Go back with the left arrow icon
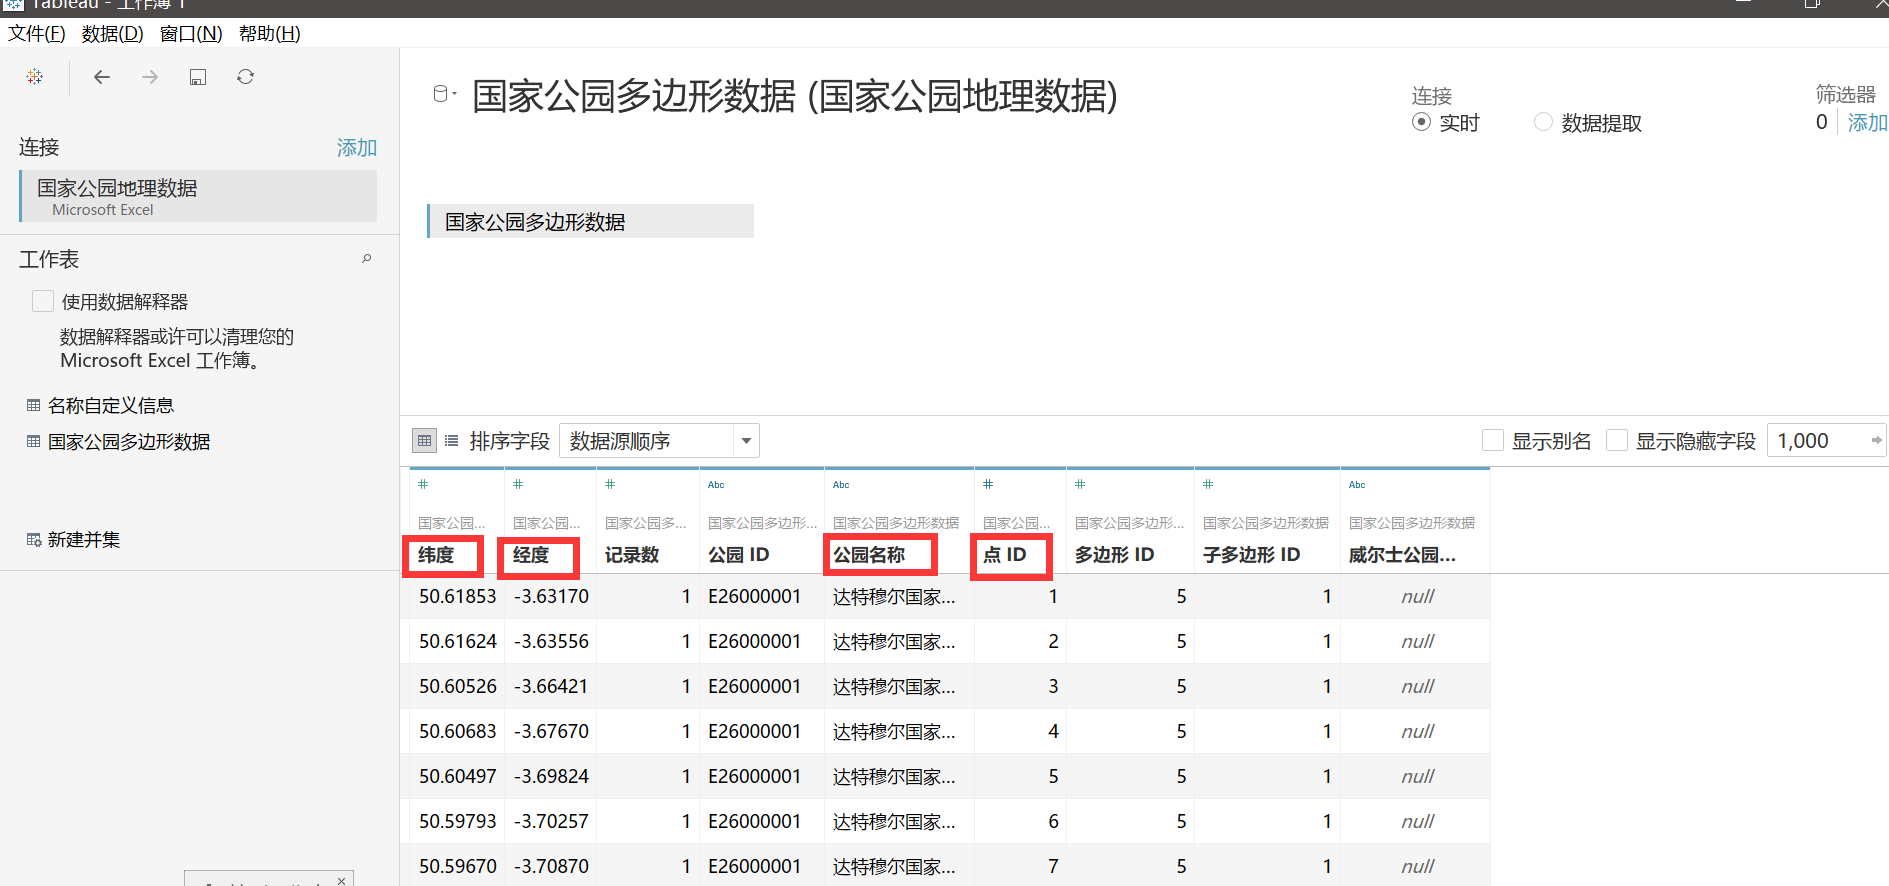1889x886 pixels. (x=101, y=77)
